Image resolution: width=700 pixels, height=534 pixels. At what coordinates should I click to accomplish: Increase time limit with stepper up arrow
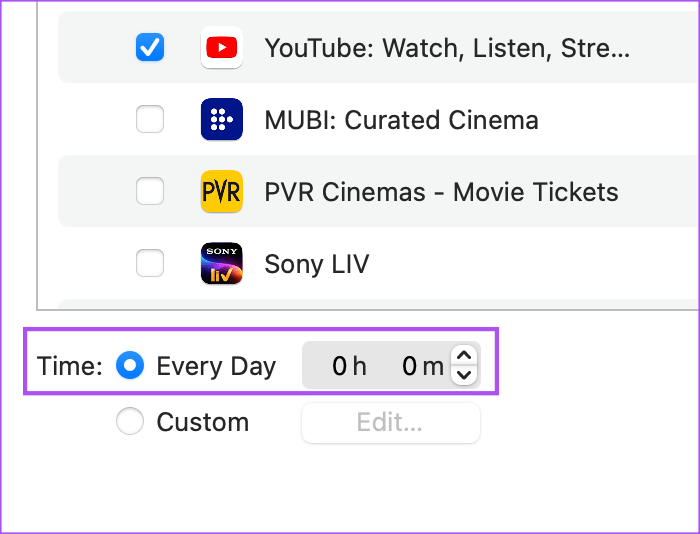tap(464, 356)
